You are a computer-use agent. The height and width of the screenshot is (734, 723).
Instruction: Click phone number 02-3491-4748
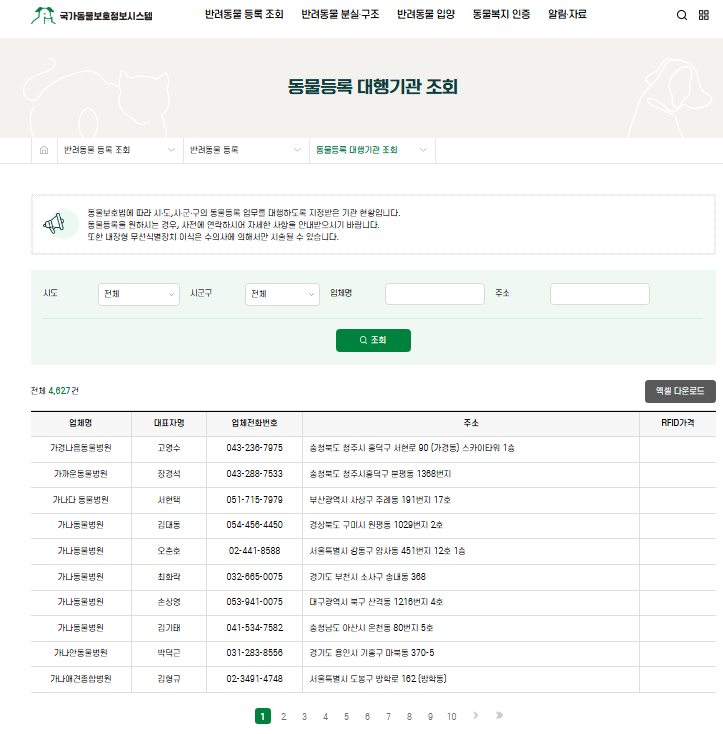(x=255, y=679)
